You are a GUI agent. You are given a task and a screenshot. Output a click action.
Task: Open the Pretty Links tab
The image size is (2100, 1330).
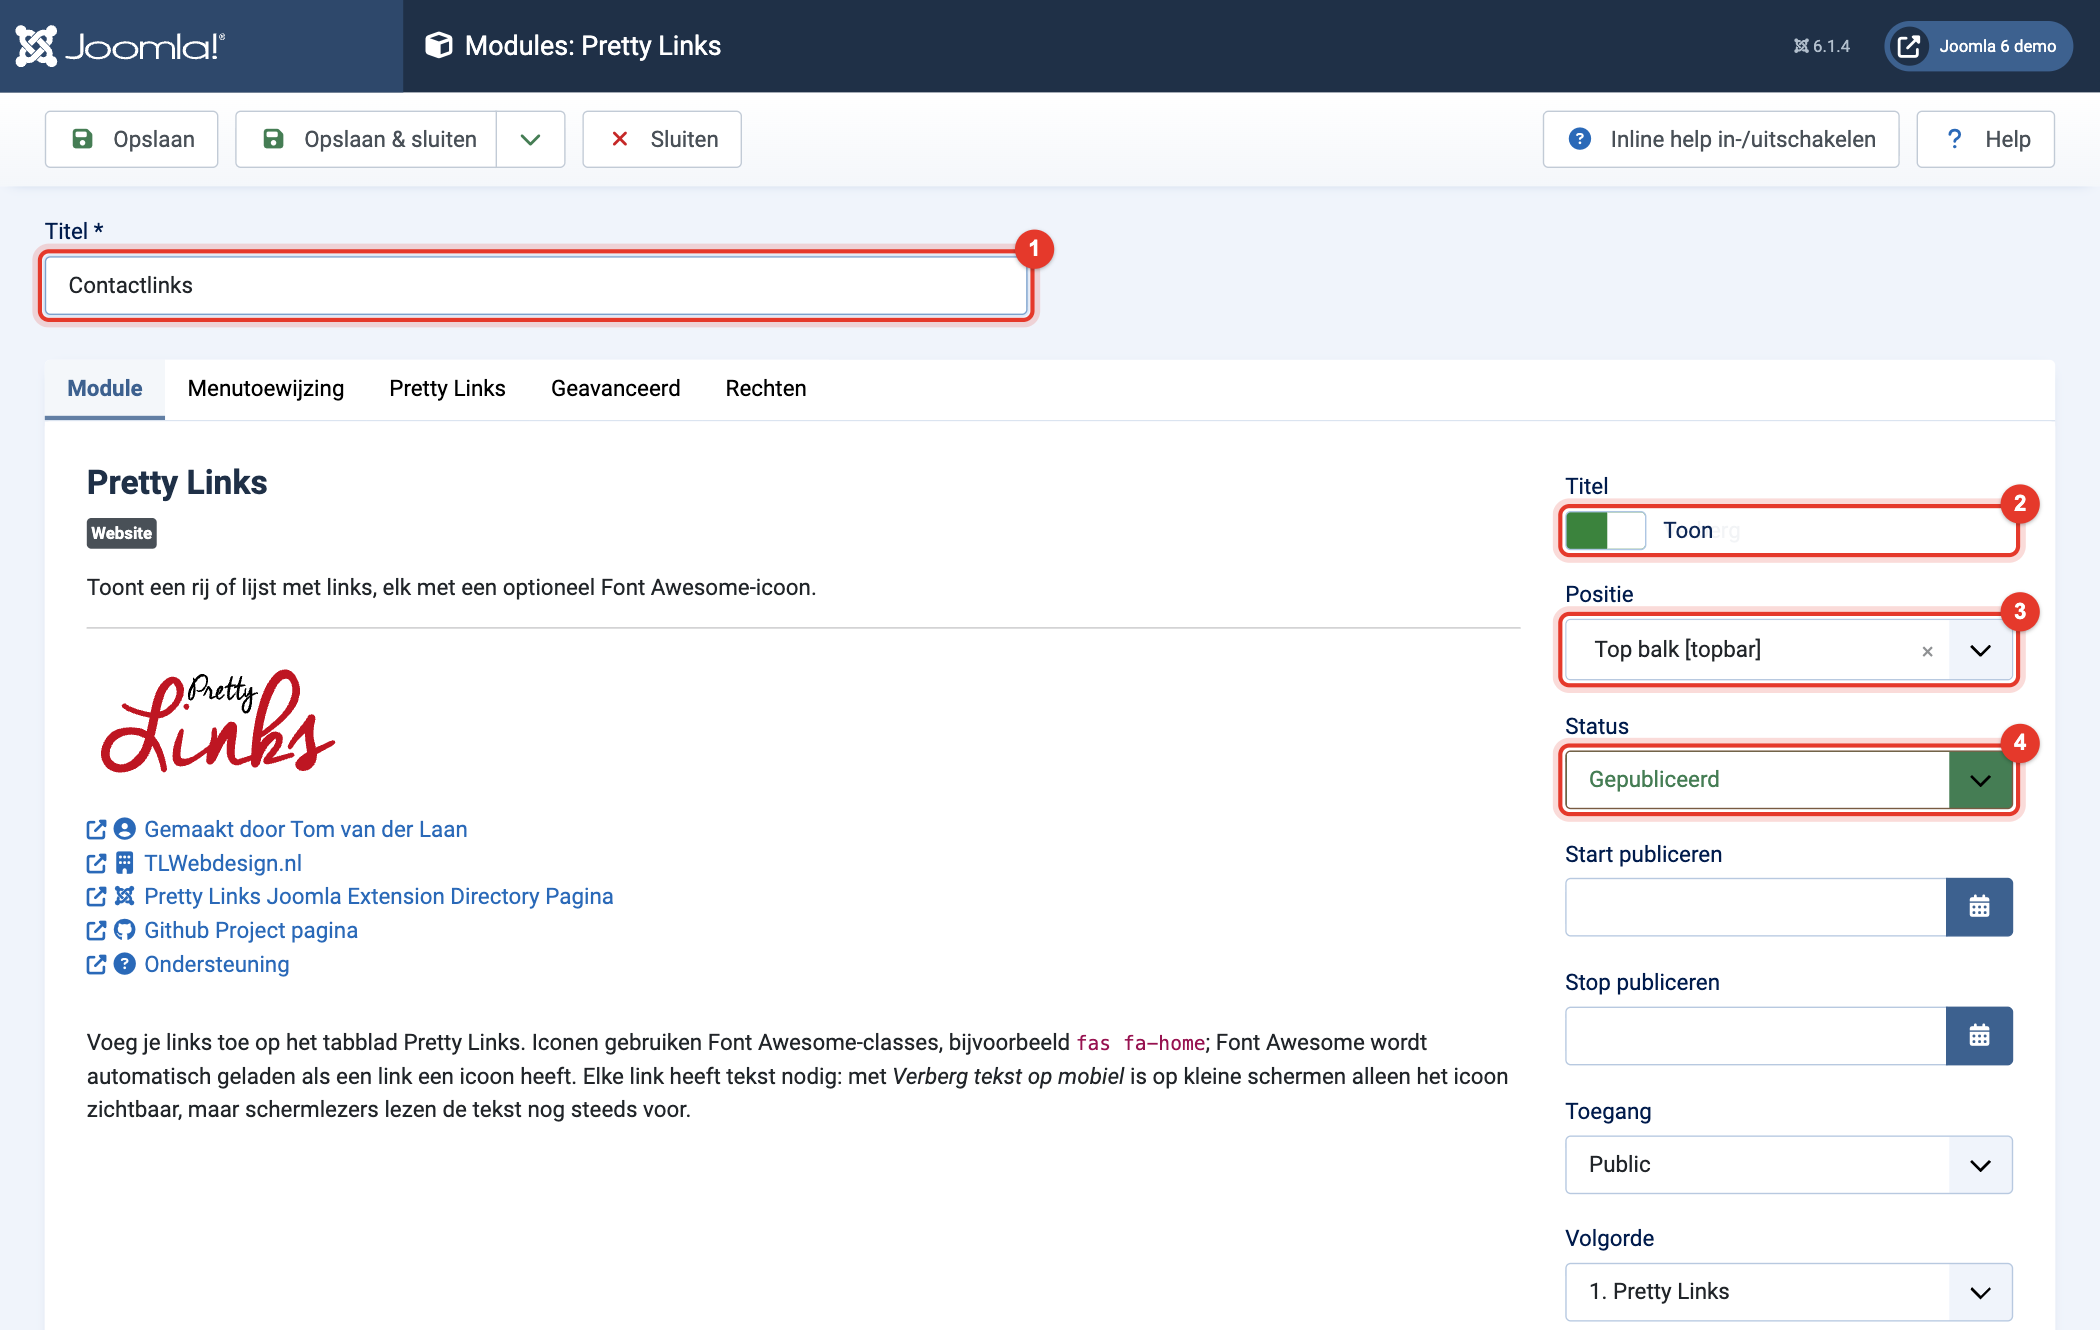pos(447,389)
